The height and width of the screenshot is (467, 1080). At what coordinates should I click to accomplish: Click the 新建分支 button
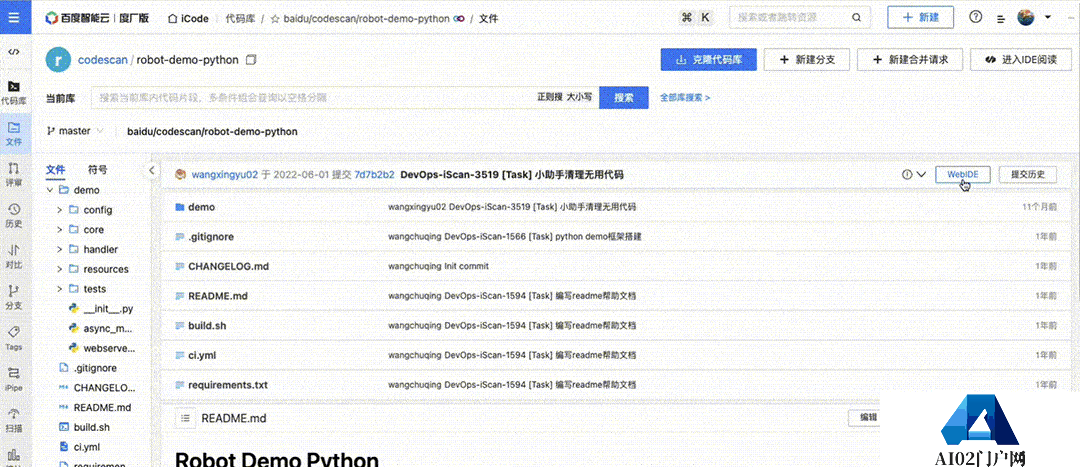coord(807,60)
